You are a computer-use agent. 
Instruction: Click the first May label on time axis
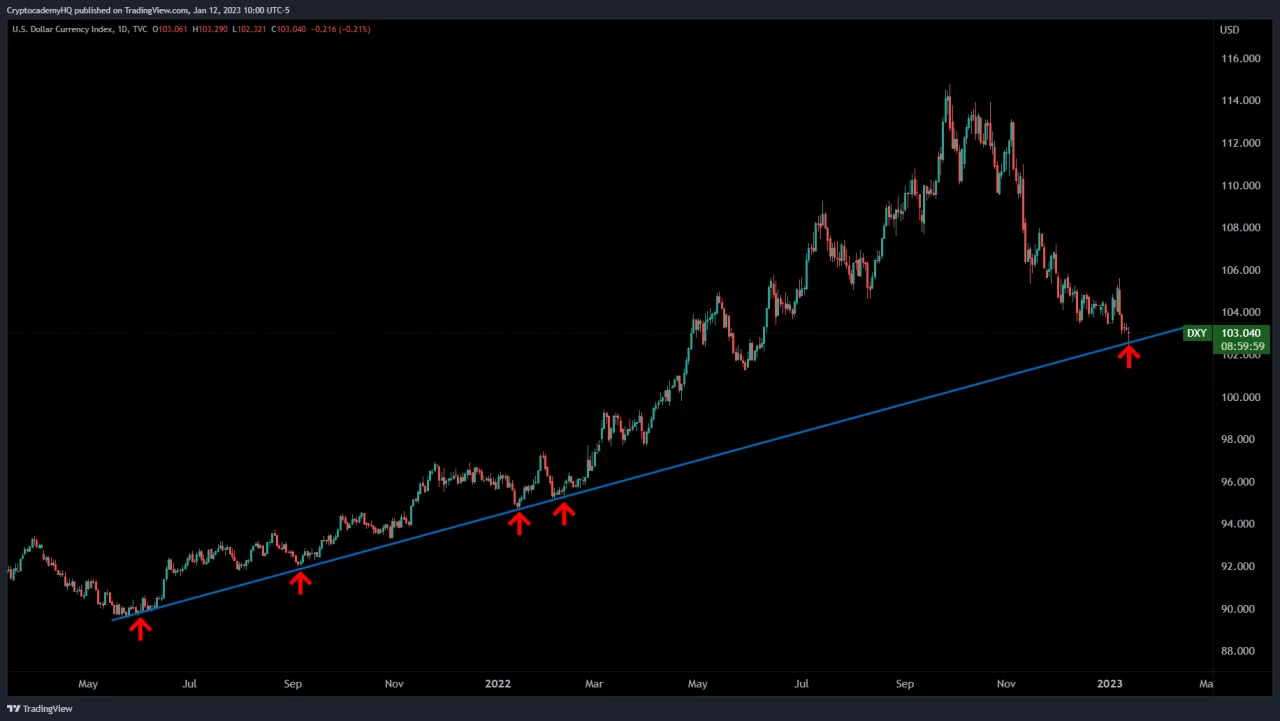(88, 684)
